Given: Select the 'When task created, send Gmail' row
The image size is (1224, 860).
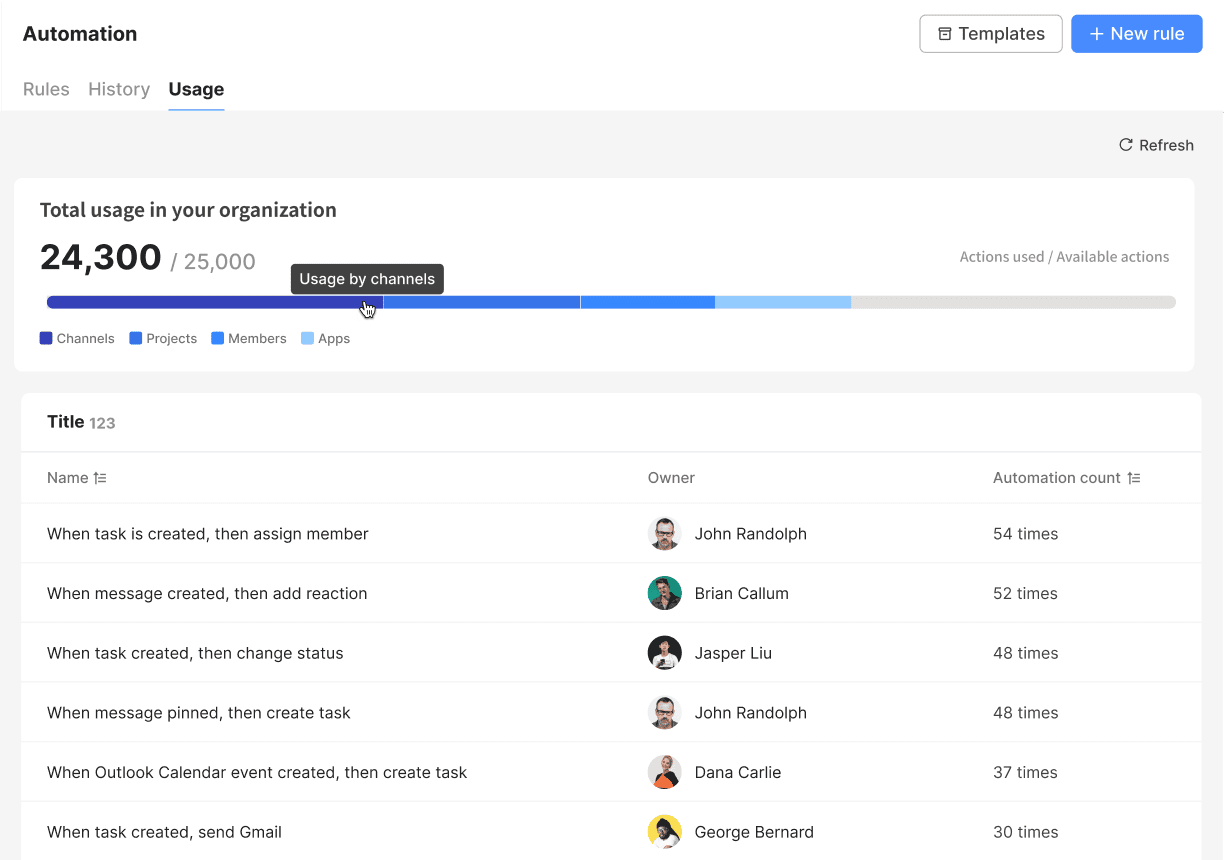Looking at the screenshot, I should click(x=164, y=832).
